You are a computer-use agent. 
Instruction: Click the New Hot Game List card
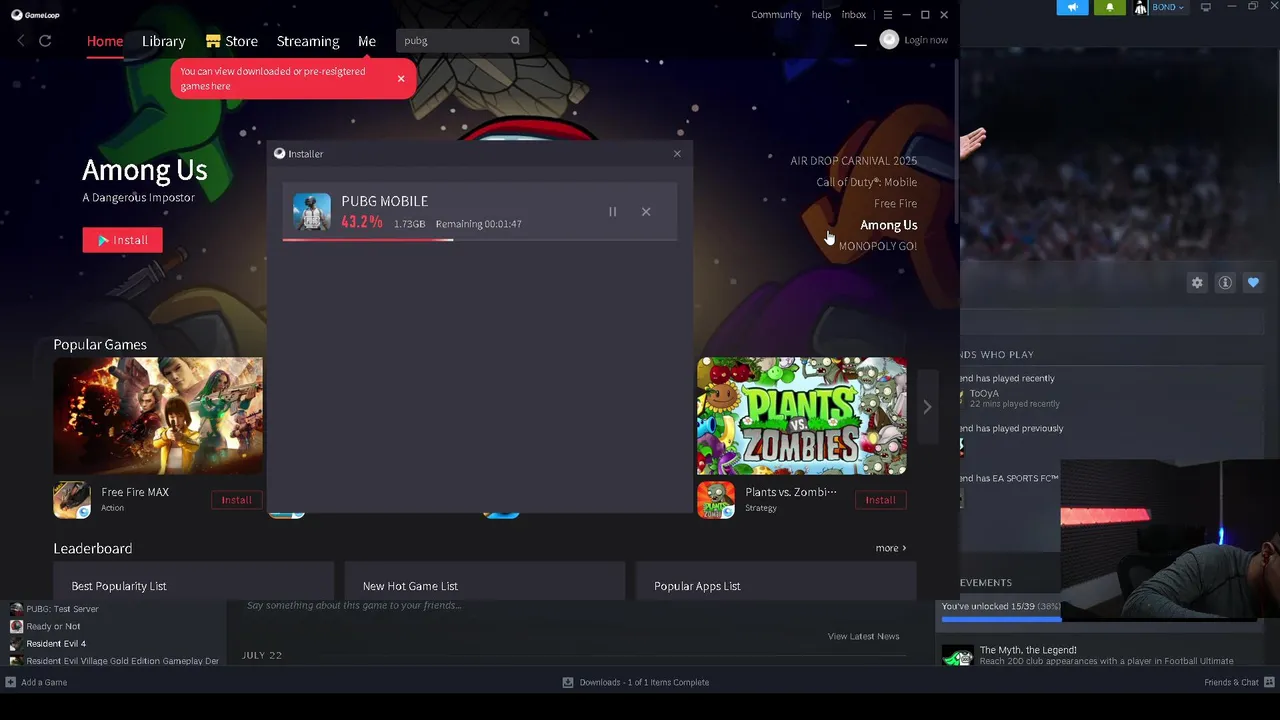pos(485,581)
